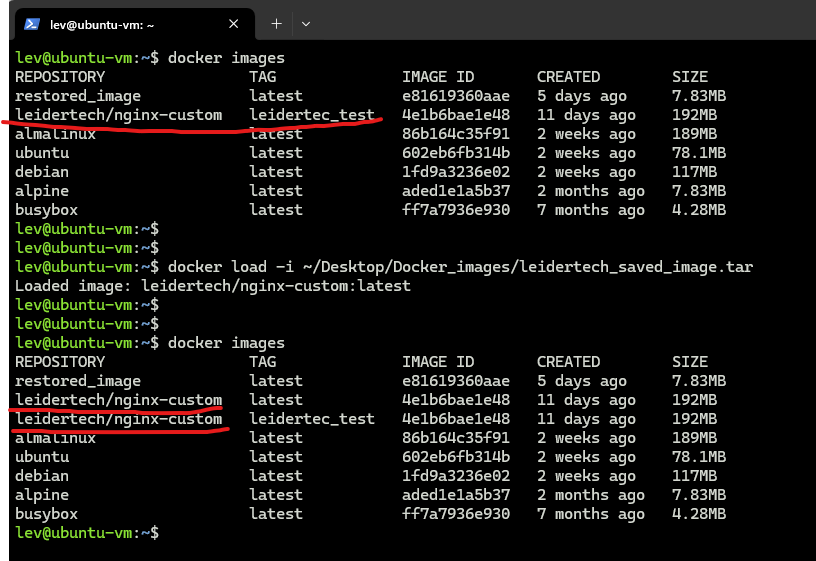The height and width of the screenshot is (561, 816).
Task: Click 'almalinux' in listing before docker load
Action: pyautogui.click(x=55, y=134)
